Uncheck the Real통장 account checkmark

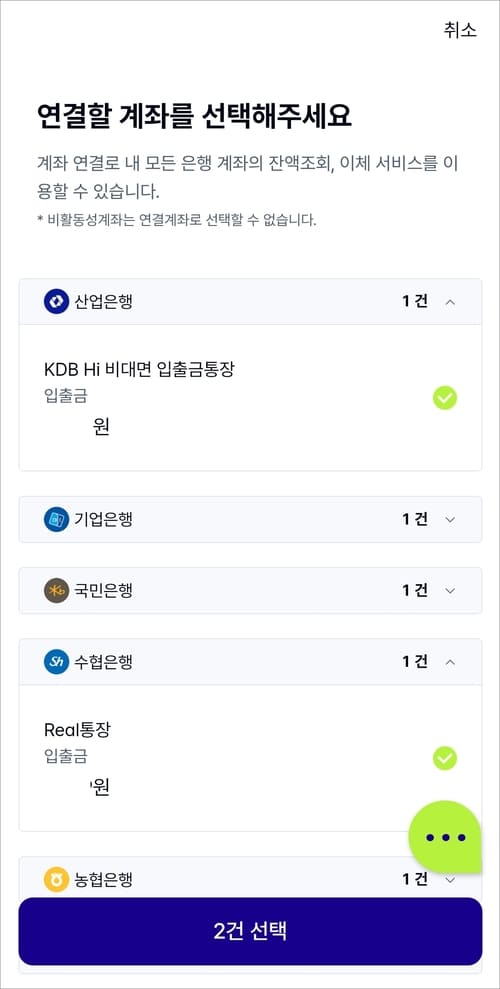coord(445,758)
